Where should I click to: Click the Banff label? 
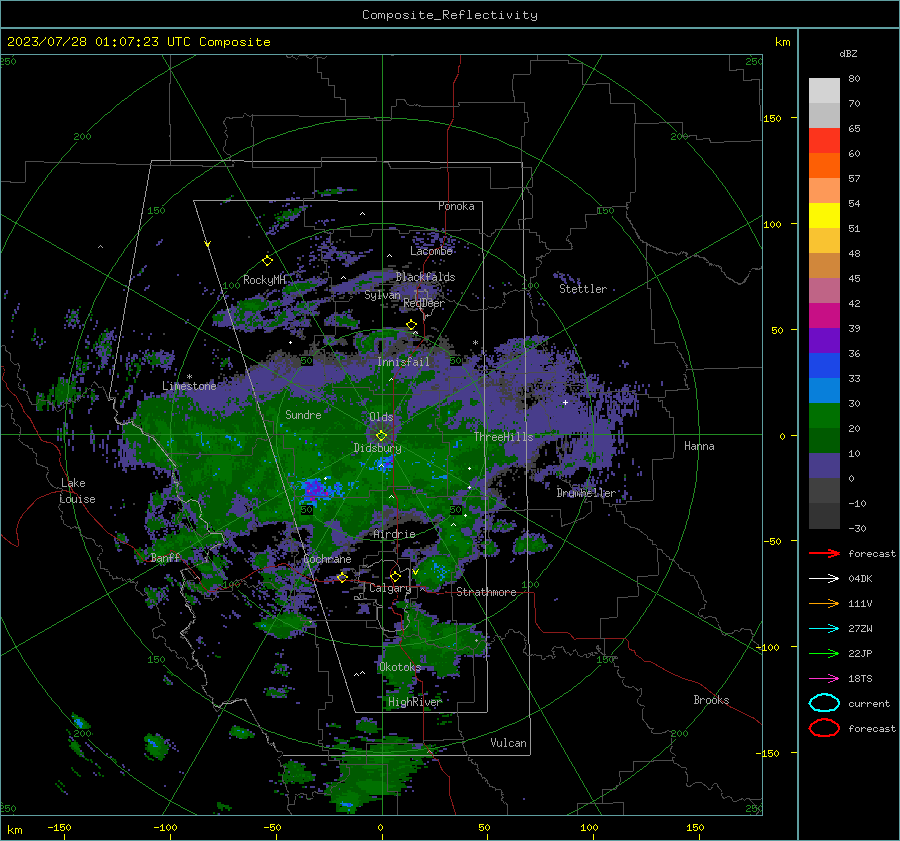pyautogui.click(x=165, y=557)
